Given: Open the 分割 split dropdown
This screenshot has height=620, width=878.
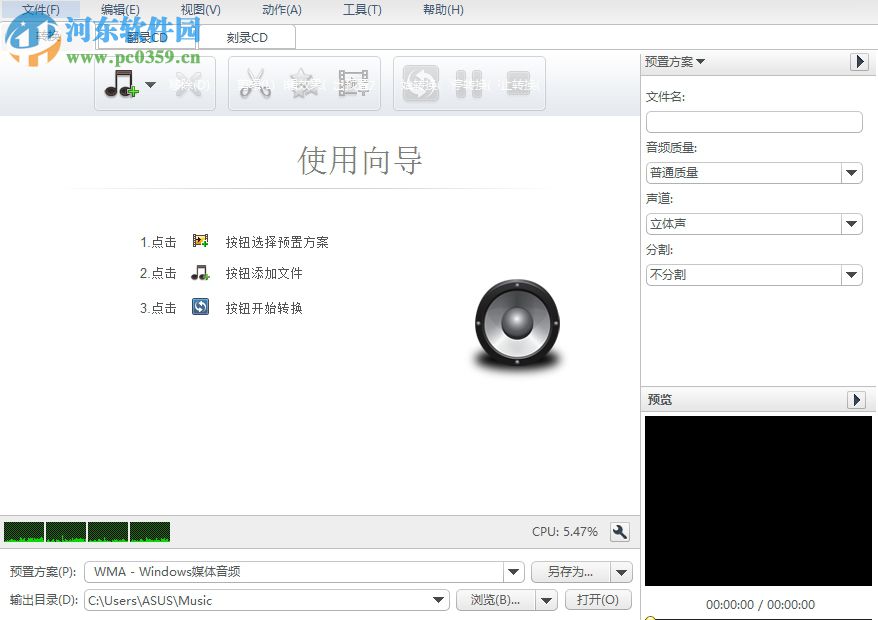Looking at the screenshot, I should pyautogui.click(x=851, y=275).
